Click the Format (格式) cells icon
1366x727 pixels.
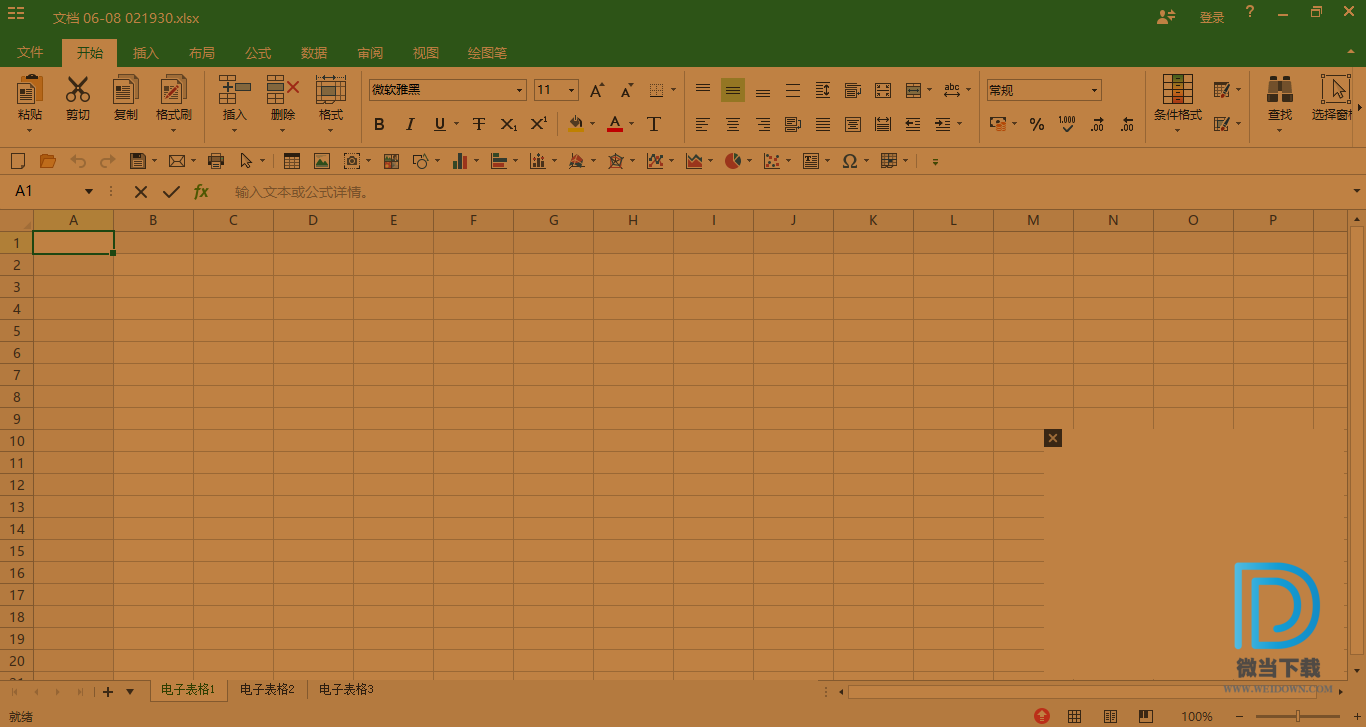pos(331,90)
